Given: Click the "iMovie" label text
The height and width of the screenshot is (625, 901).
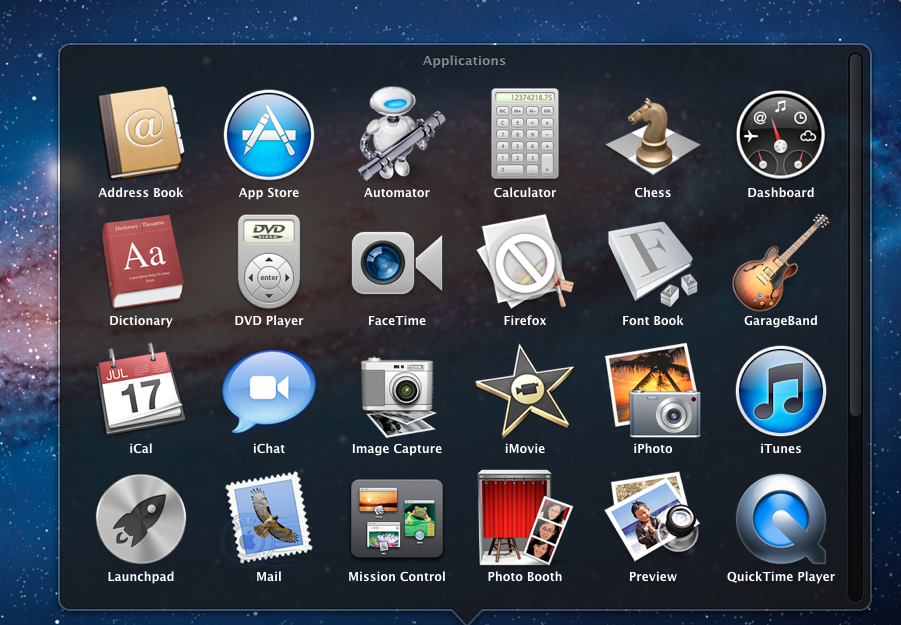Looking at the screenshot, I should click(525, 449).
